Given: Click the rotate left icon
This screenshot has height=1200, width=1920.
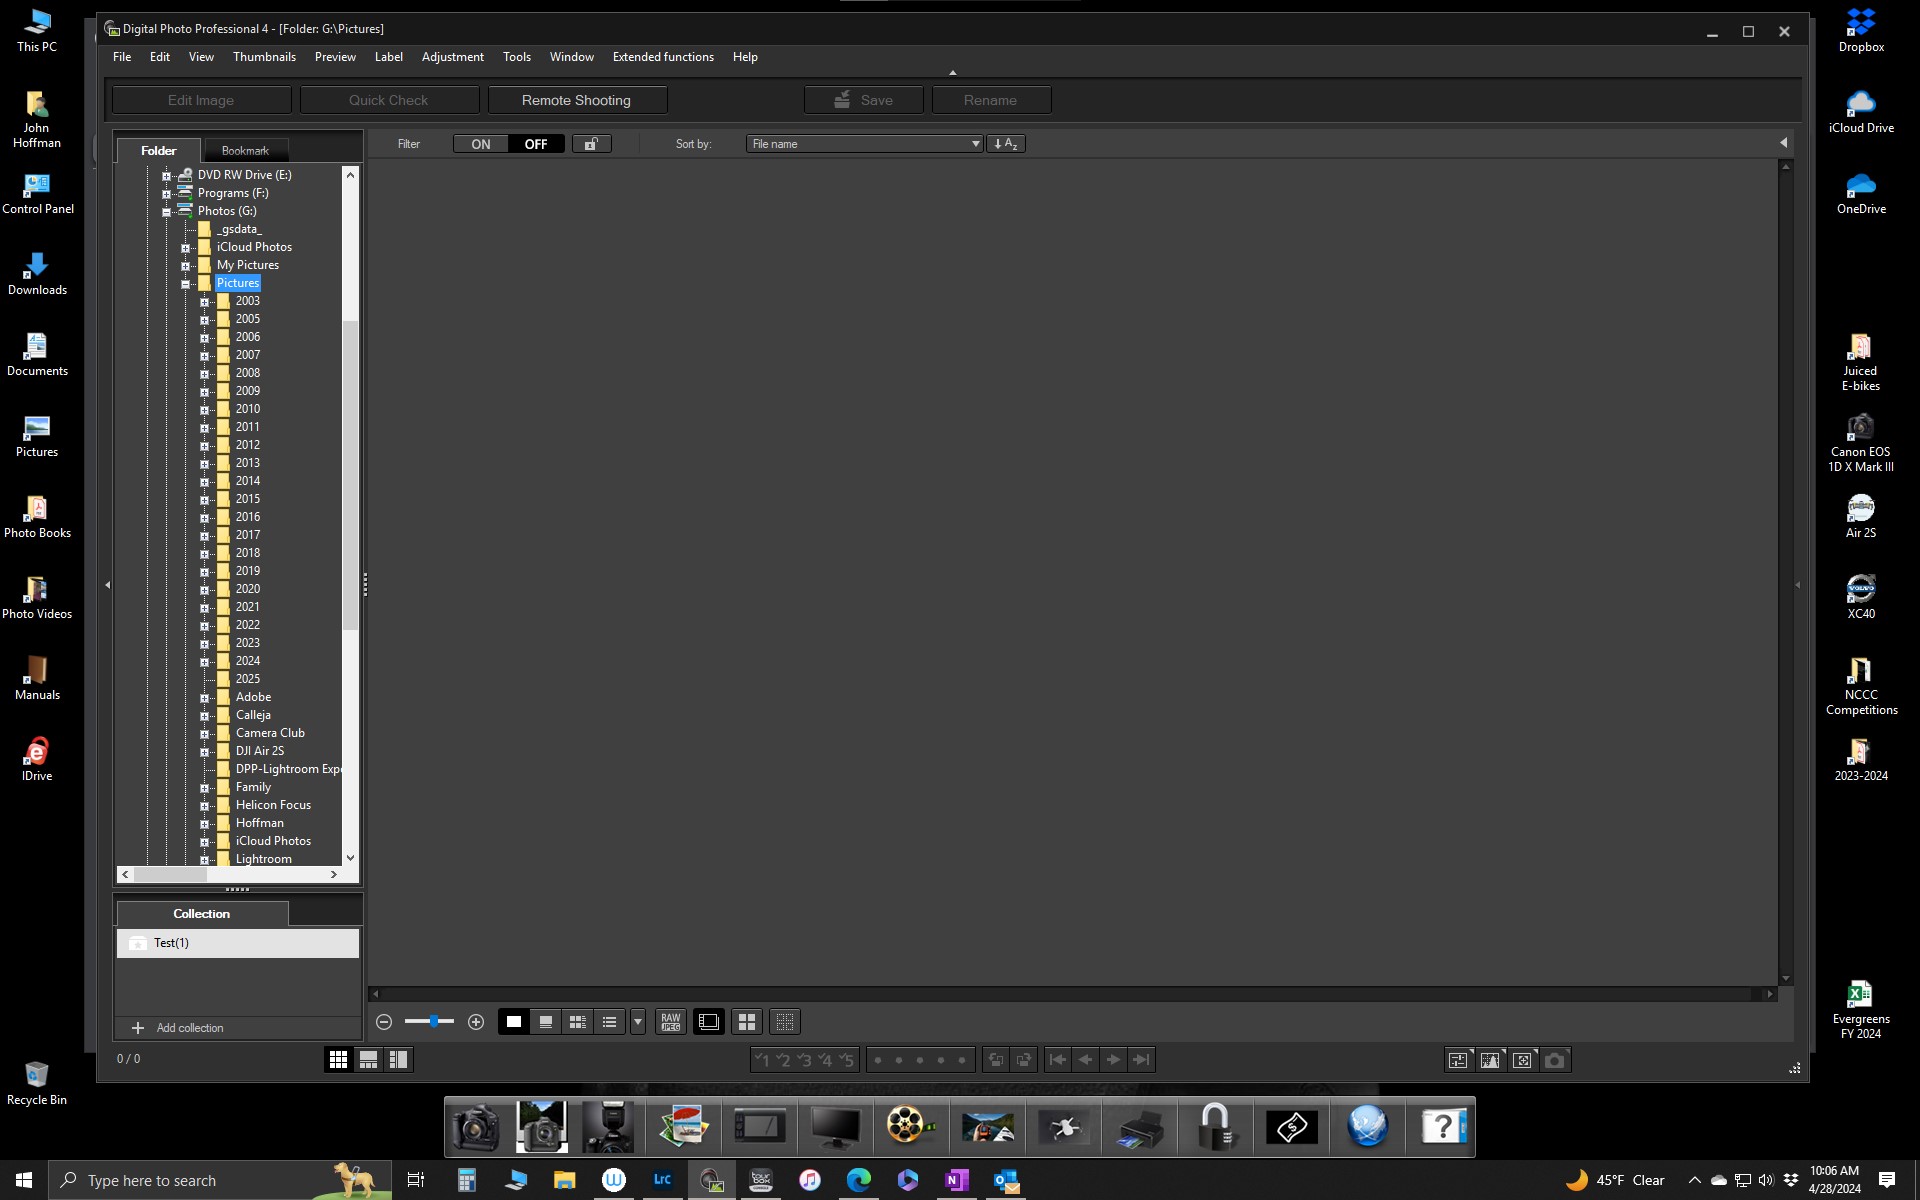Looking at the screenshot, I should pos(996,1060).
